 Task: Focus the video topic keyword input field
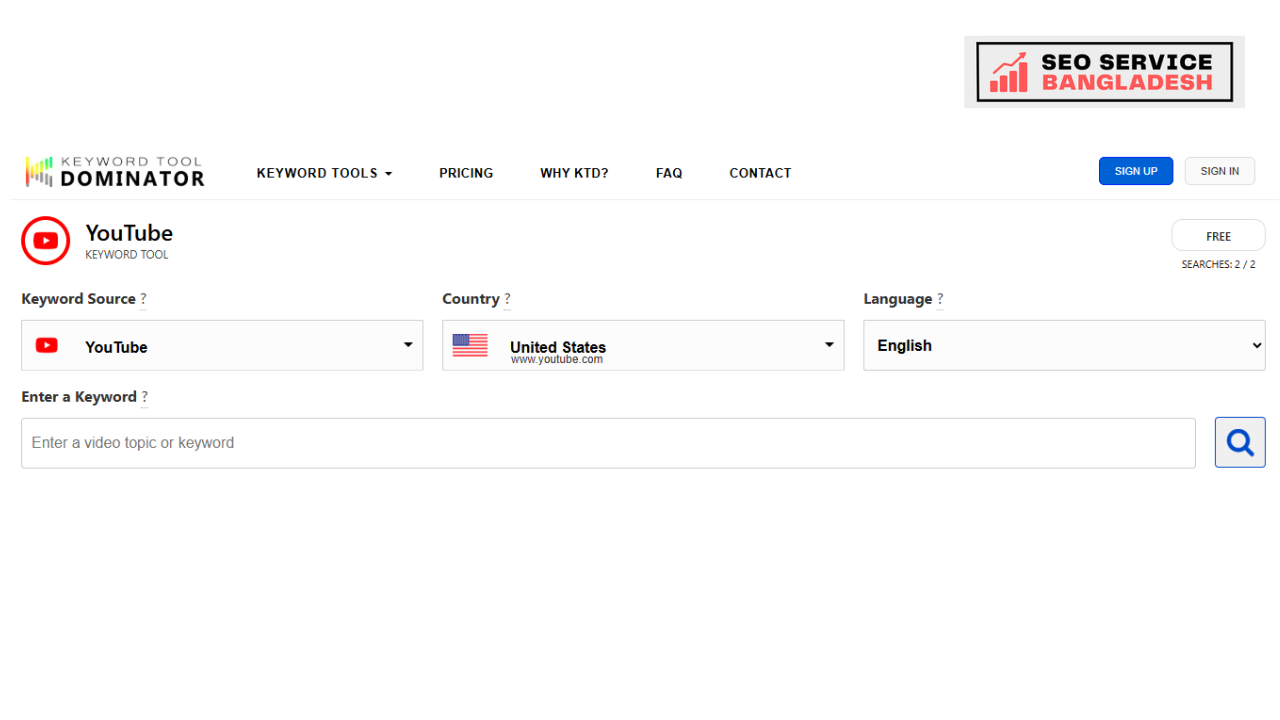pyautogui.click(x=608, y=443)
